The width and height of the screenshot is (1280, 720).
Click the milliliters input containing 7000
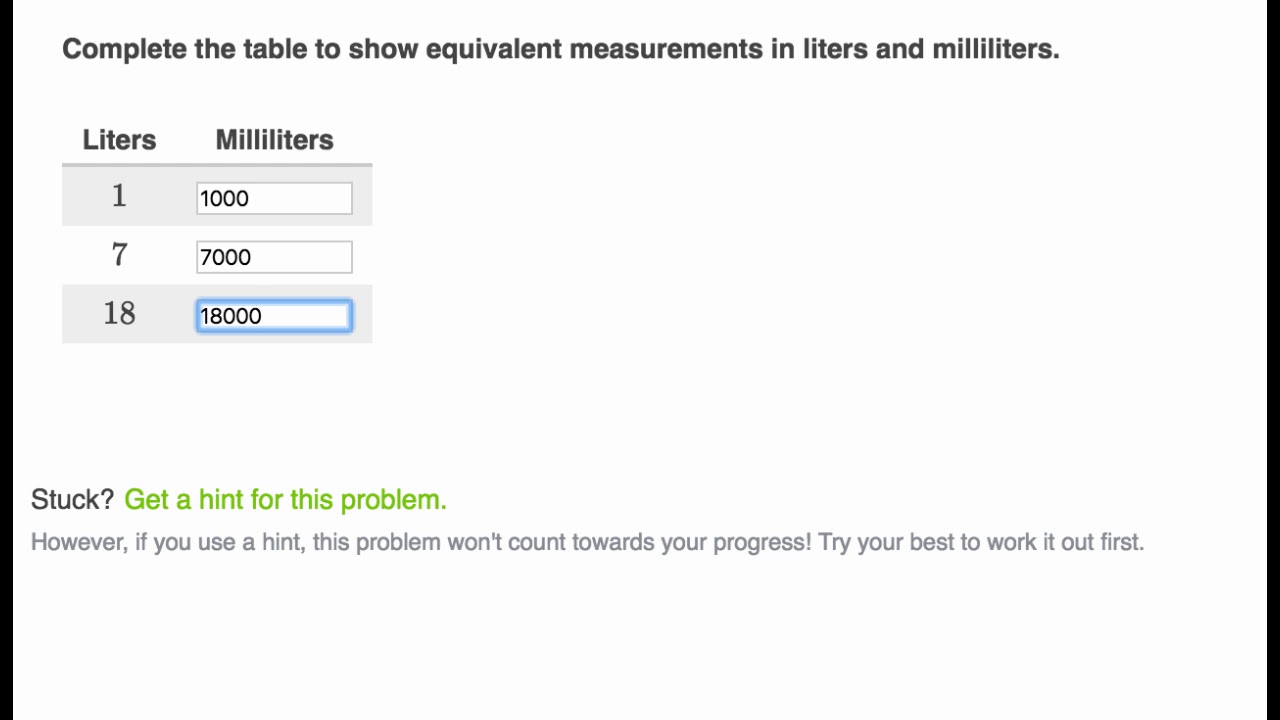[274, 257]
